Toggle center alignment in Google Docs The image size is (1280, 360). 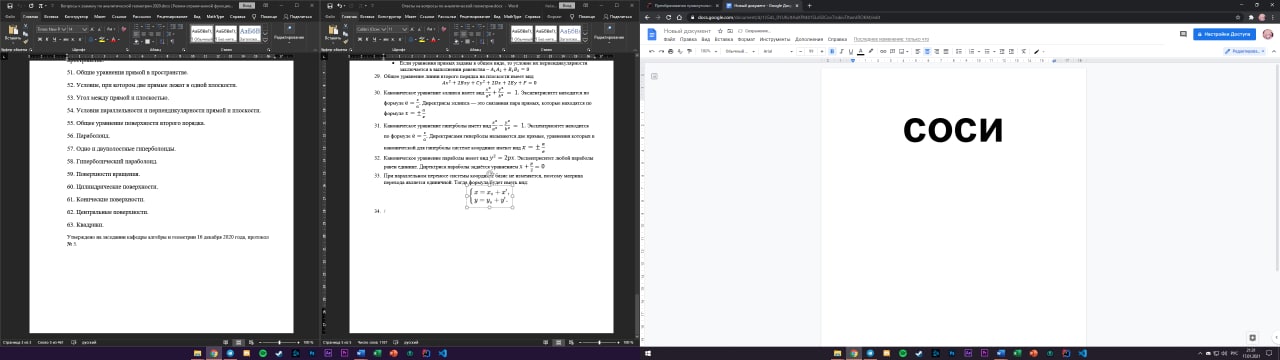[927, 51]
